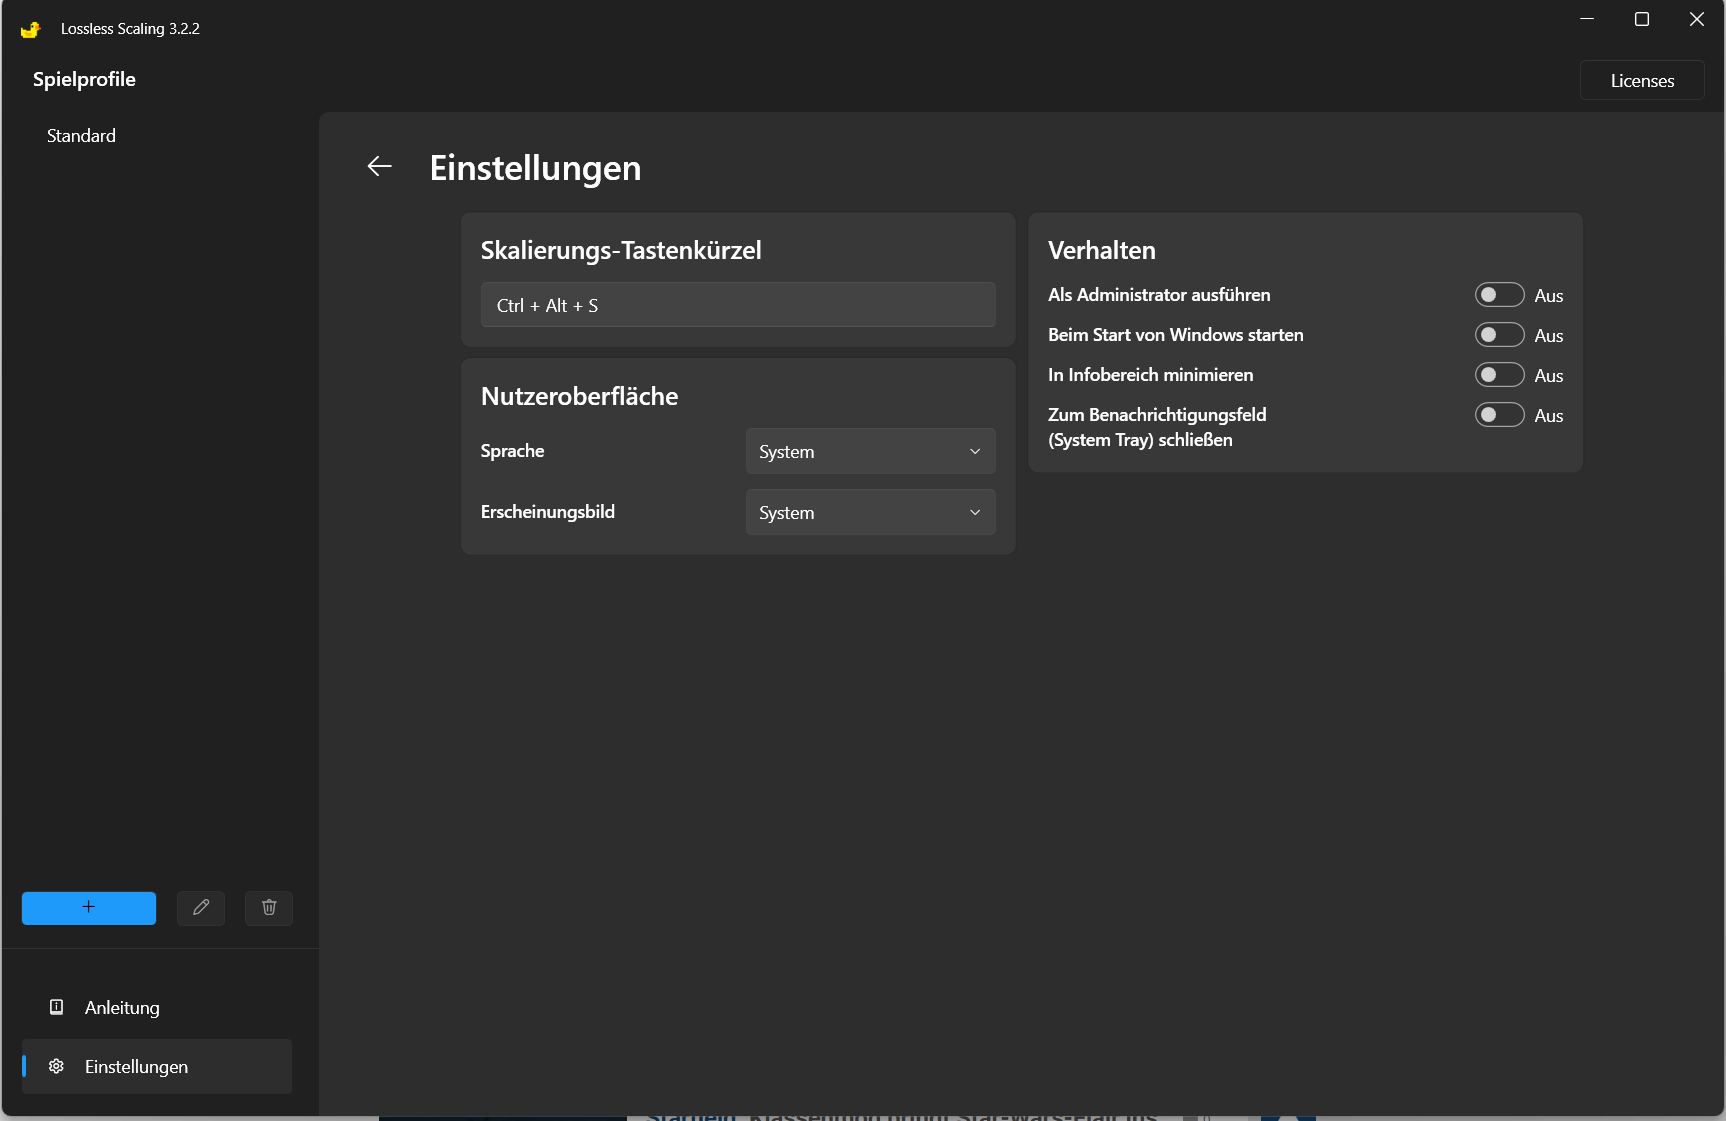Click the trash delete profile icon
The height and width of the screenshot is (1121, 1726).
(x=269, y=908)
